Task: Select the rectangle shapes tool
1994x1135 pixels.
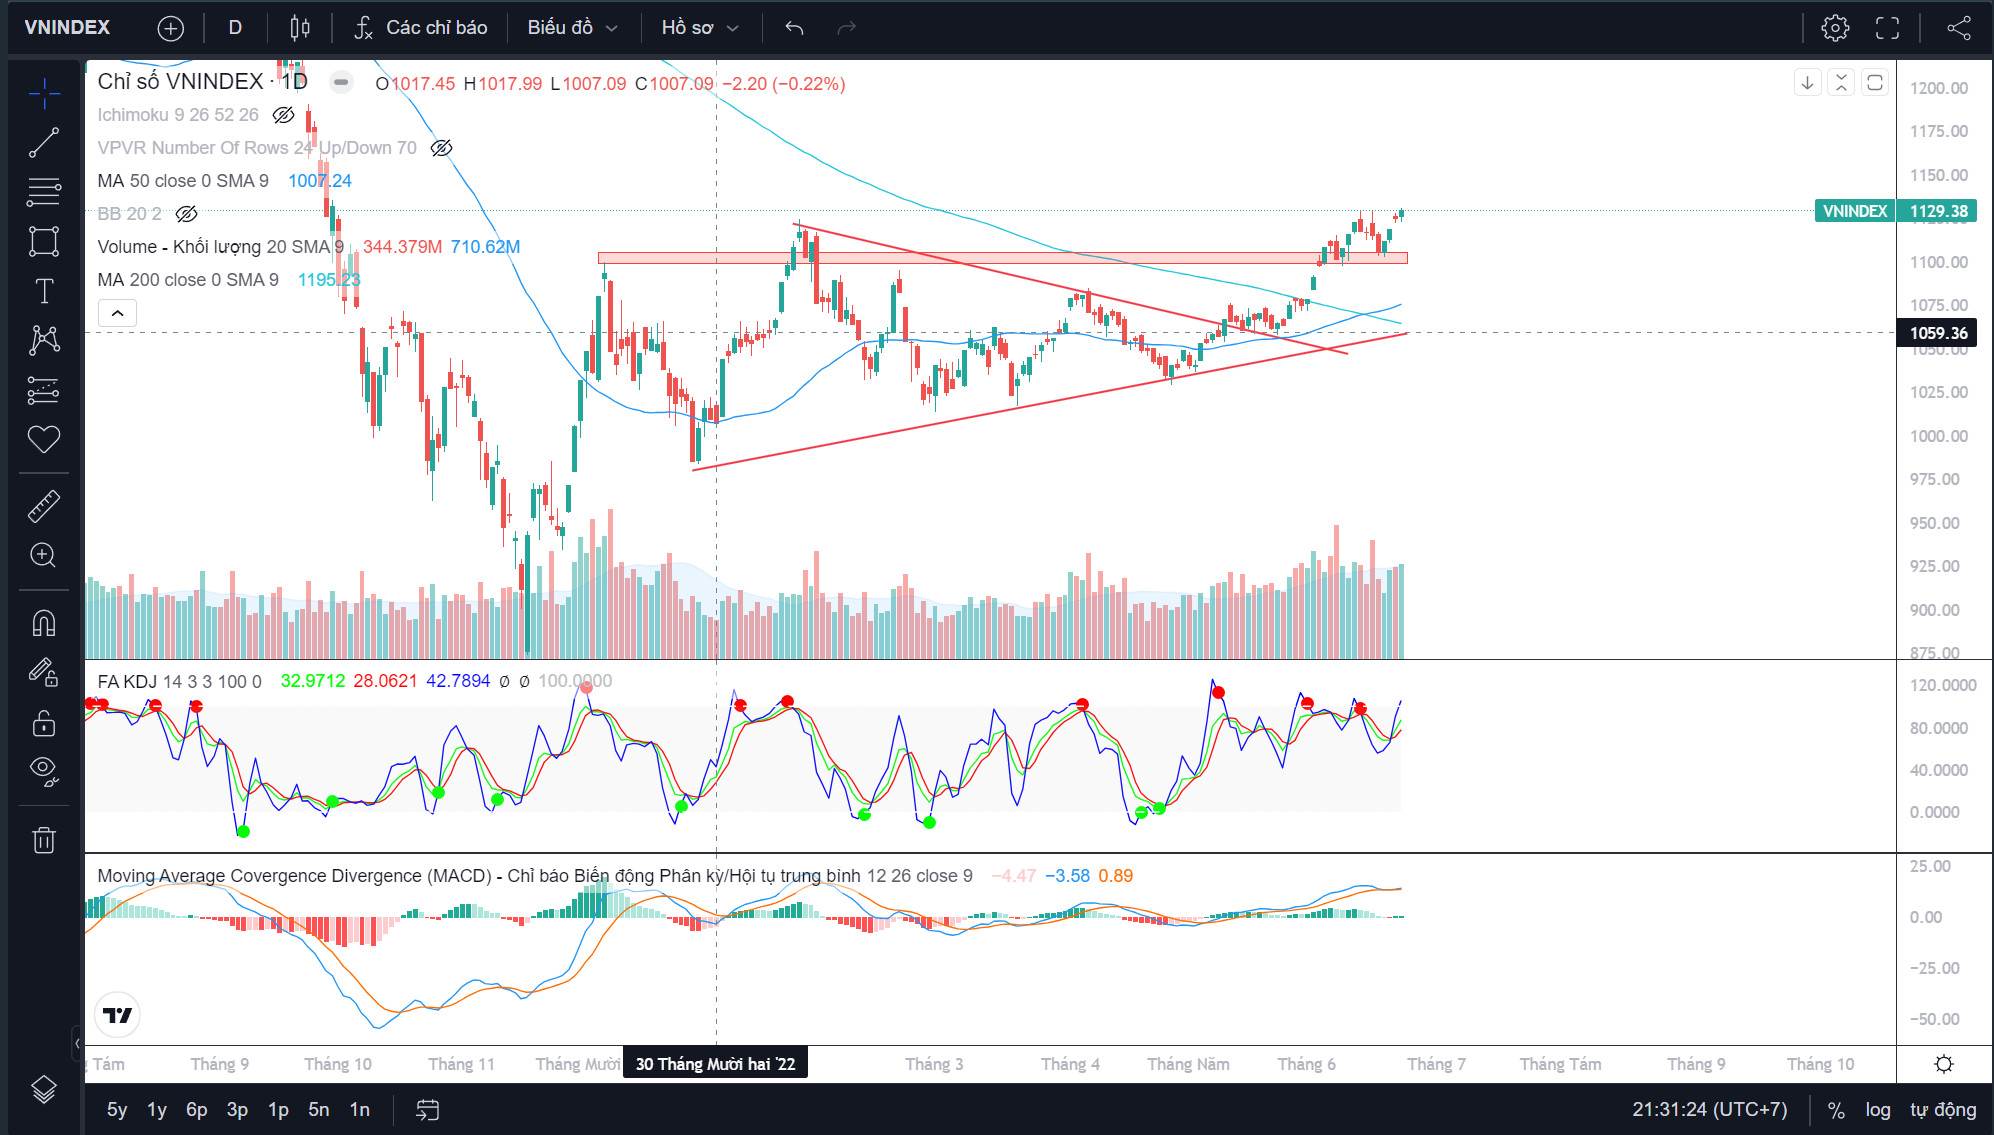Action: tap(44, 241)
